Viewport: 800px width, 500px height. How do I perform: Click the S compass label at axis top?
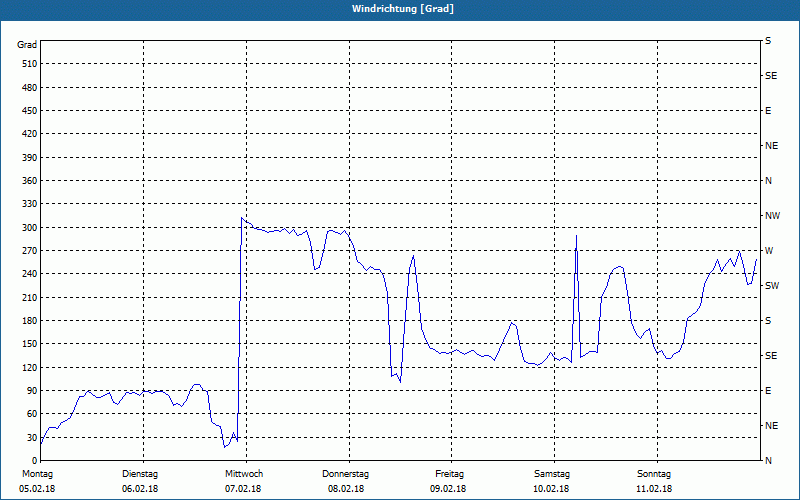point(768,41)
